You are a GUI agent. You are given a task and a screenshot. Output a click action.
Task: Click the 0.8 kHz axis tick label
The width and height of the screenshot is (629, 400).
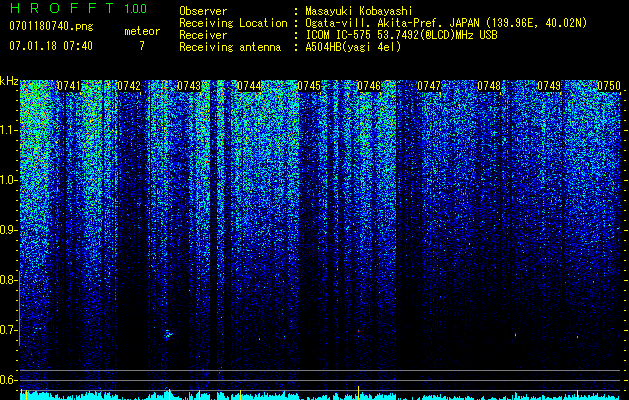[x=9, y=280]
